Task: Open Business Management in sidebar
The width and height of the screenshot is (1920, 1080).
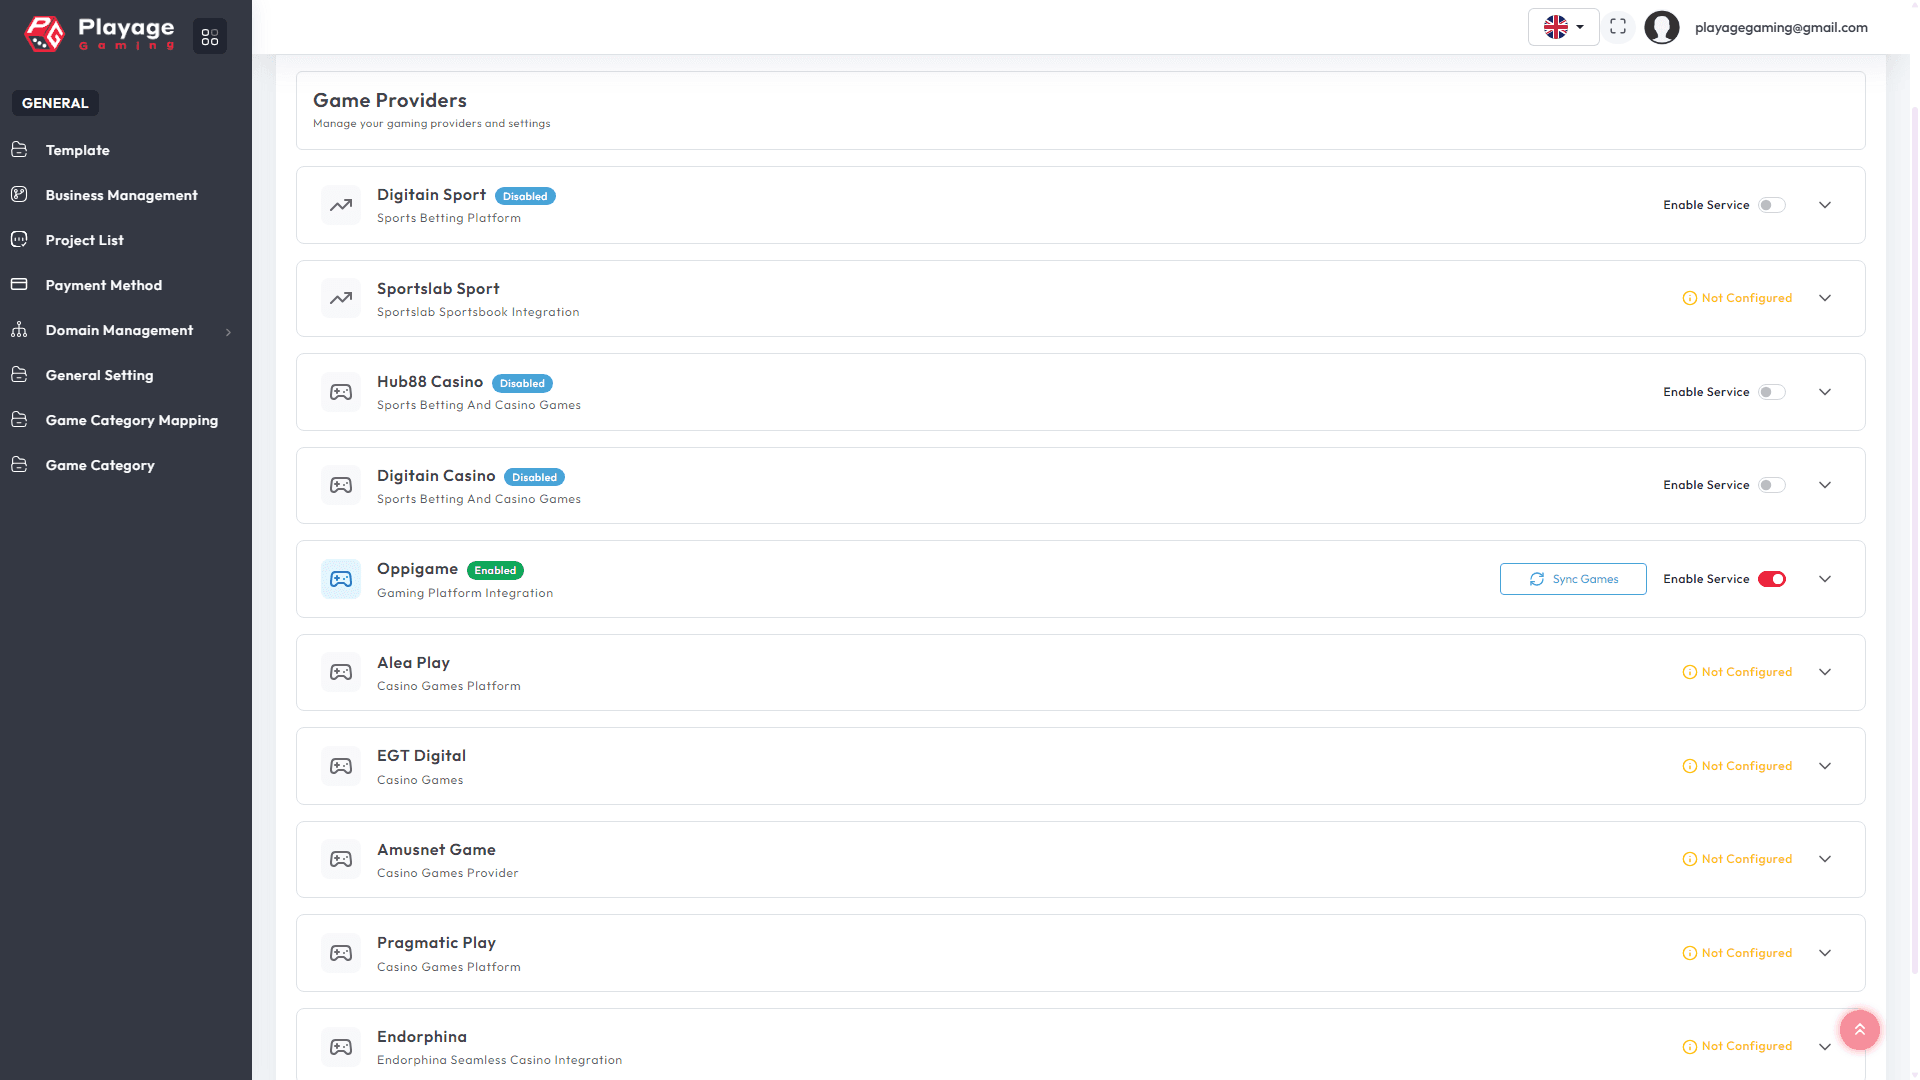Action: coord(121,195)
